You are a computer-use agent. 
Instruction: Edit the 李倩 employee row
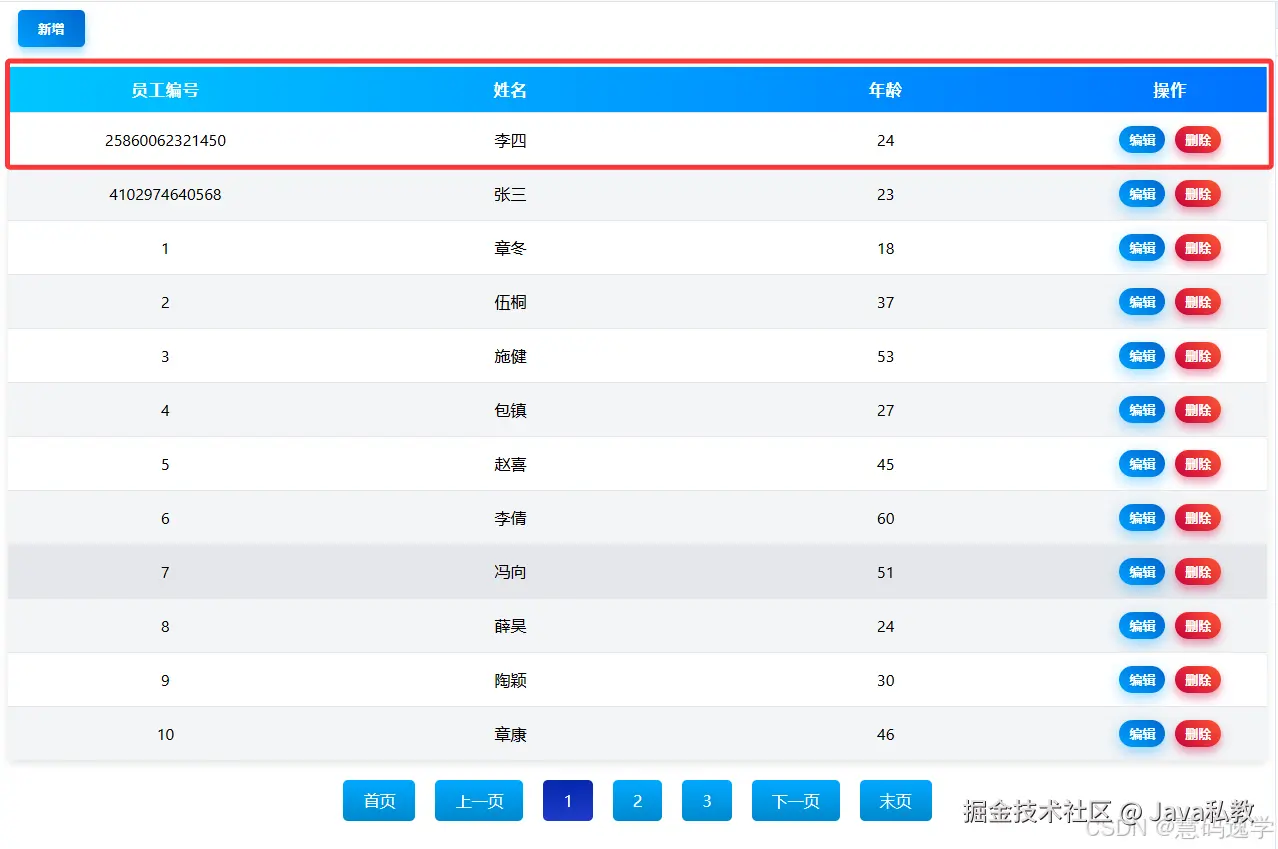[1142, 518]
